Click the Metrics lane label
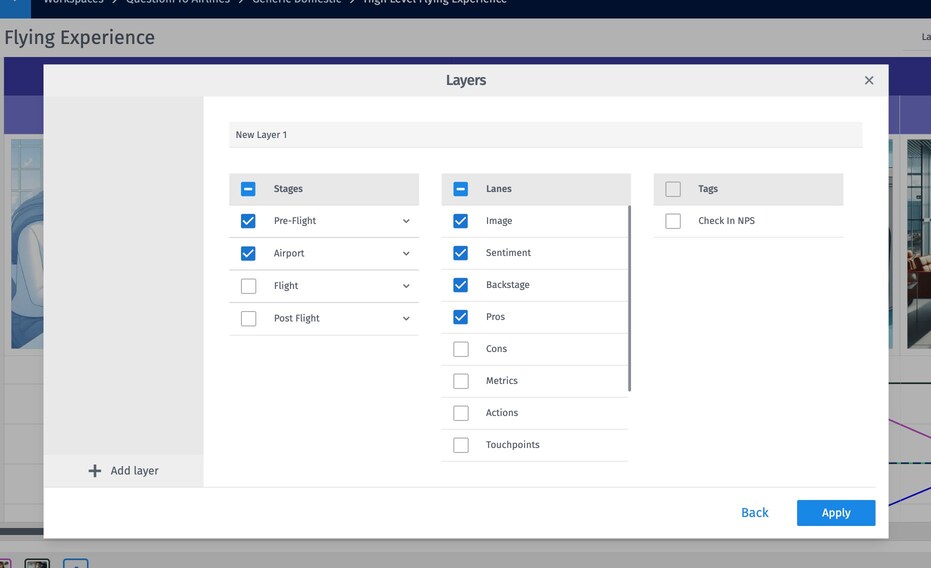 tap(502, 381)
